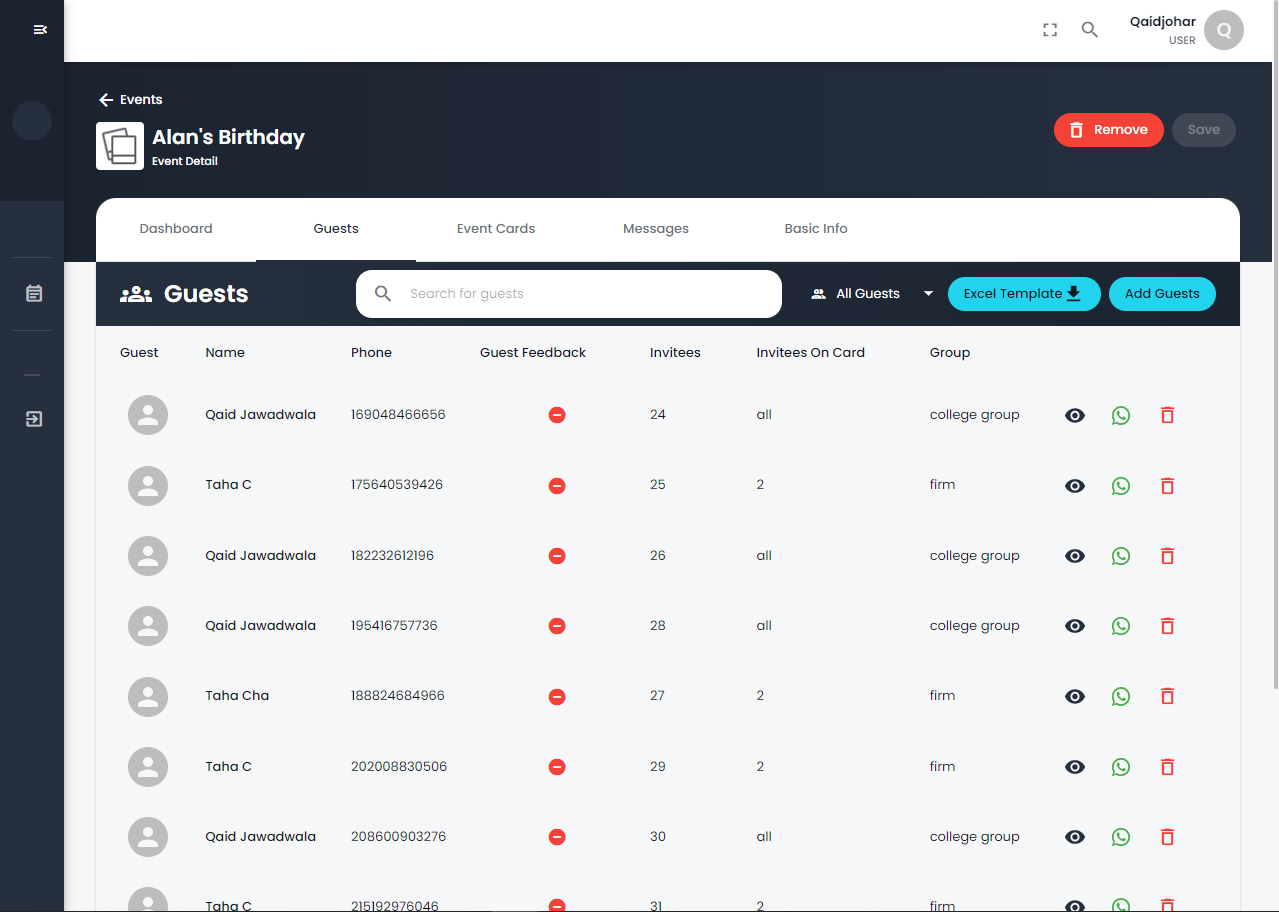1279x912 pixels.
Task: View details for guest phone 182232612196
Action: tap(1075, 556)
